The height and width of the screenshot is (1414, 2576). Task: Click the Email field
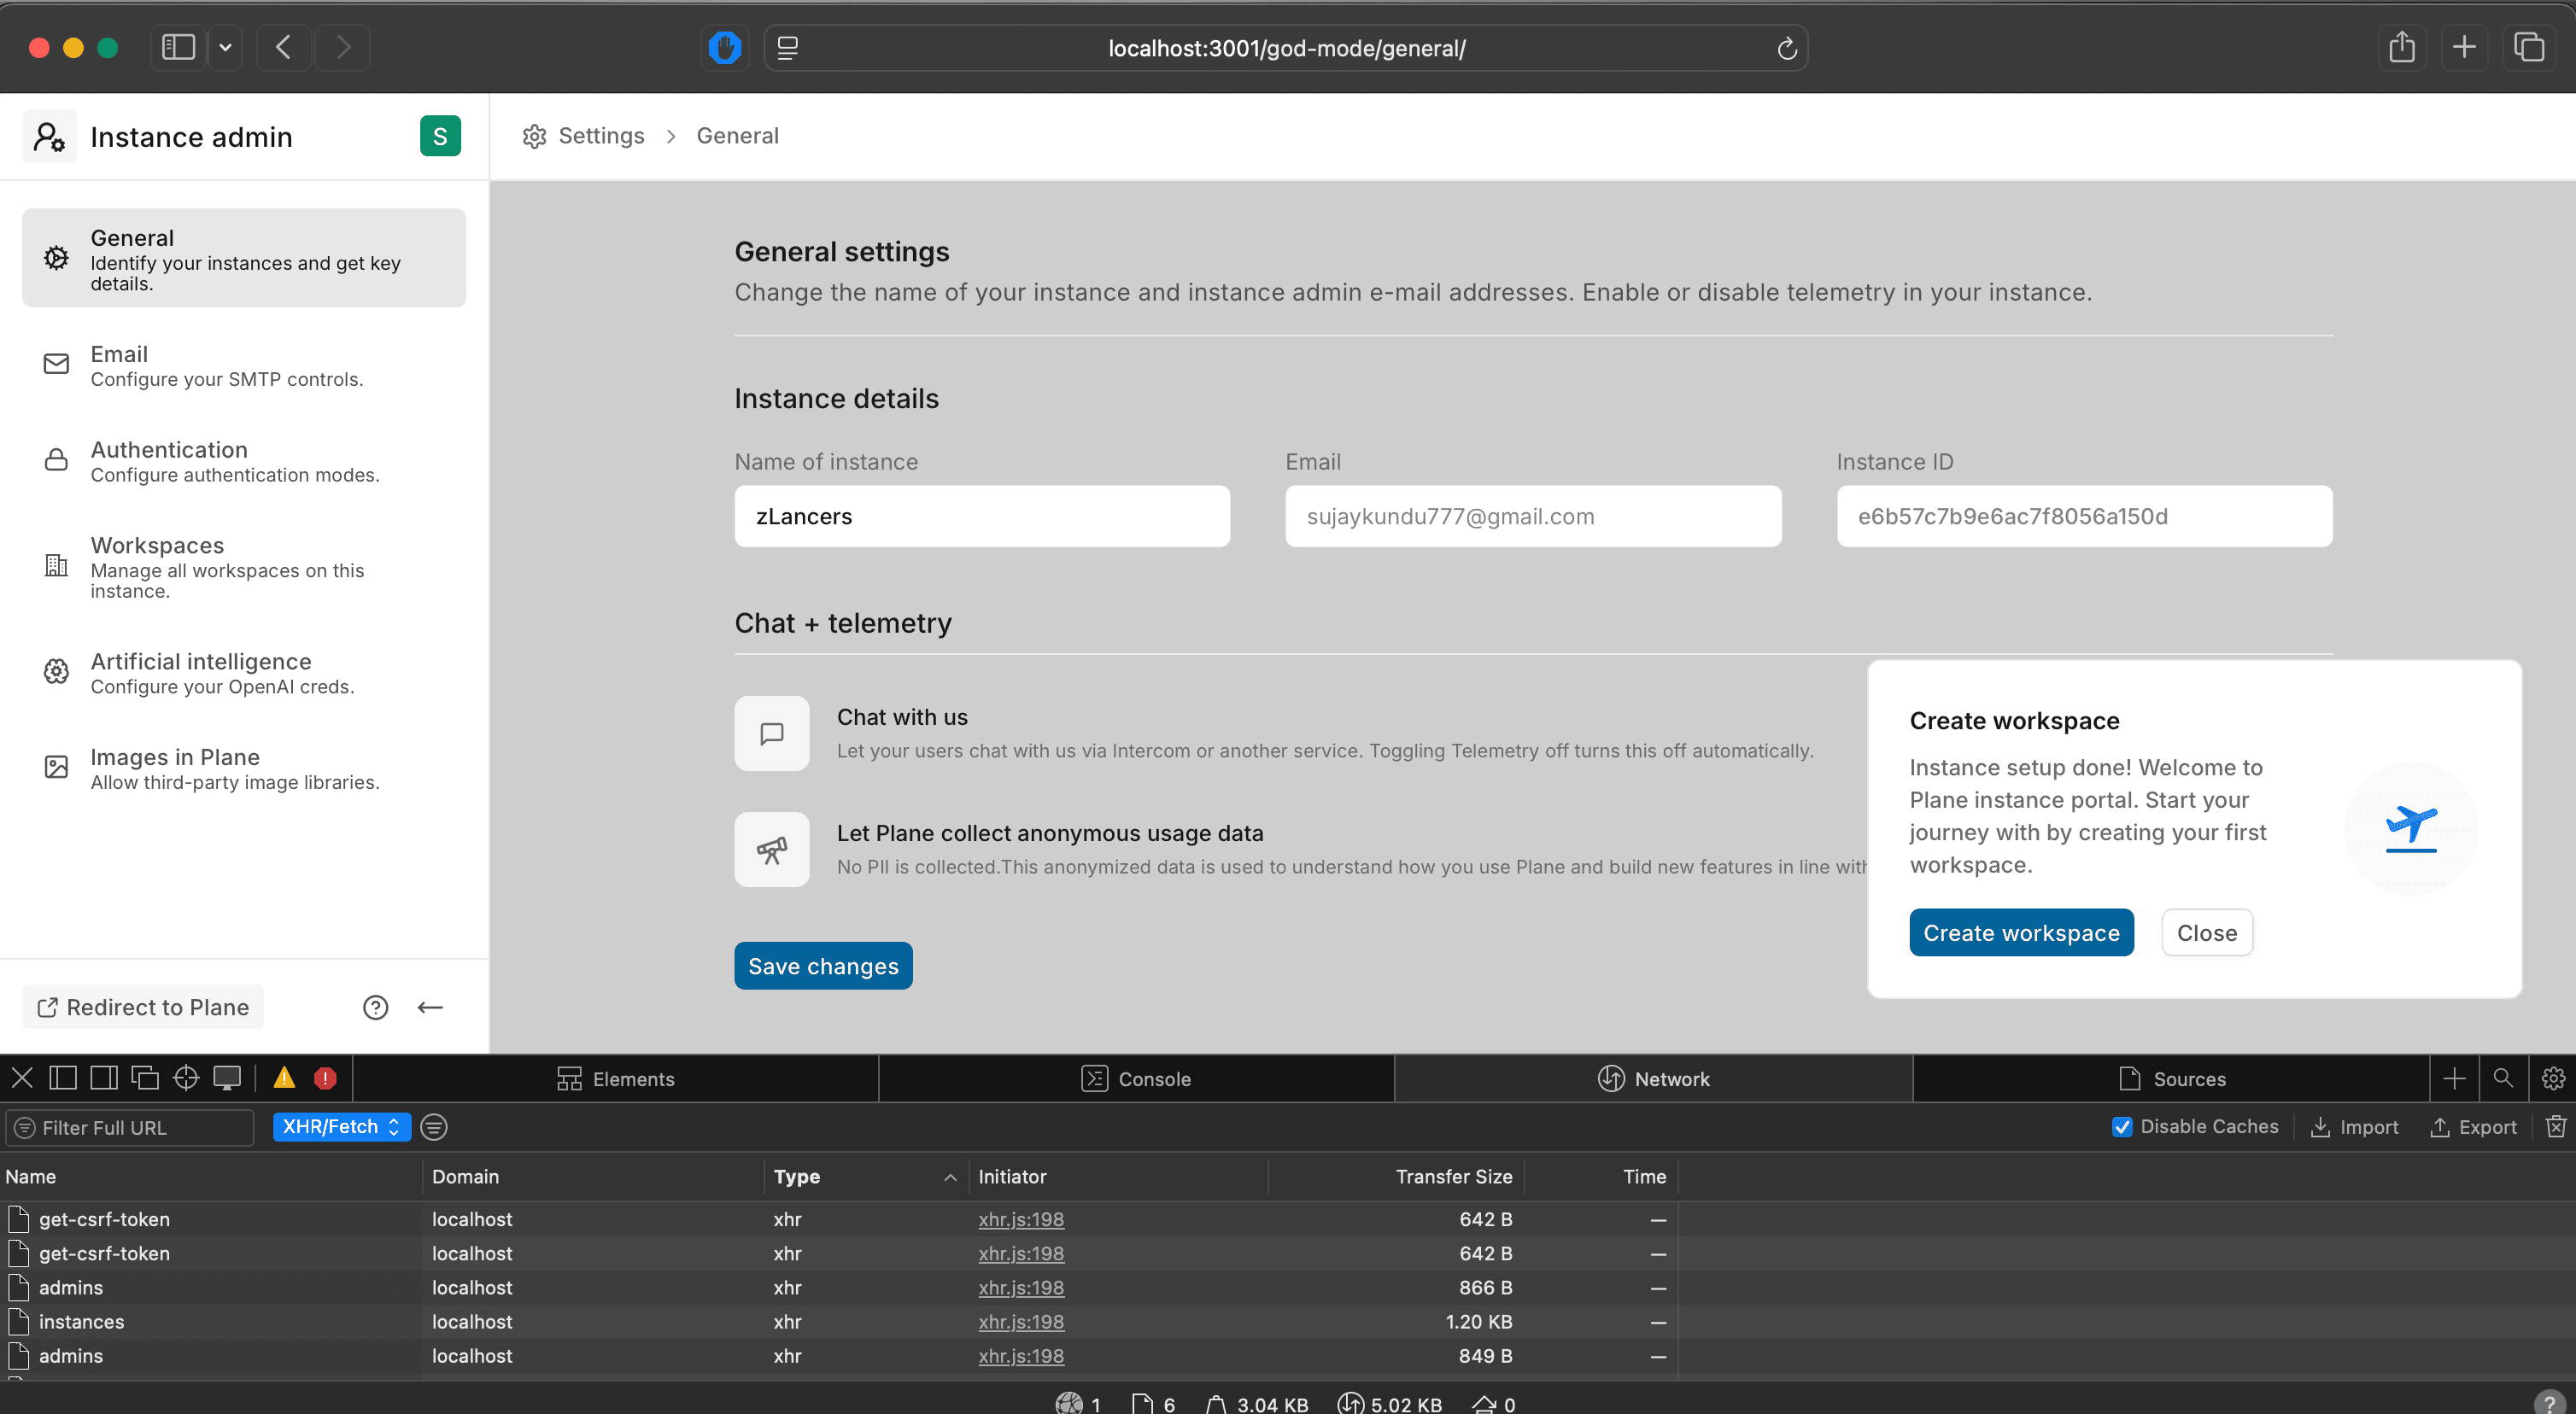pyautogui.click(x=1533, y=516)
